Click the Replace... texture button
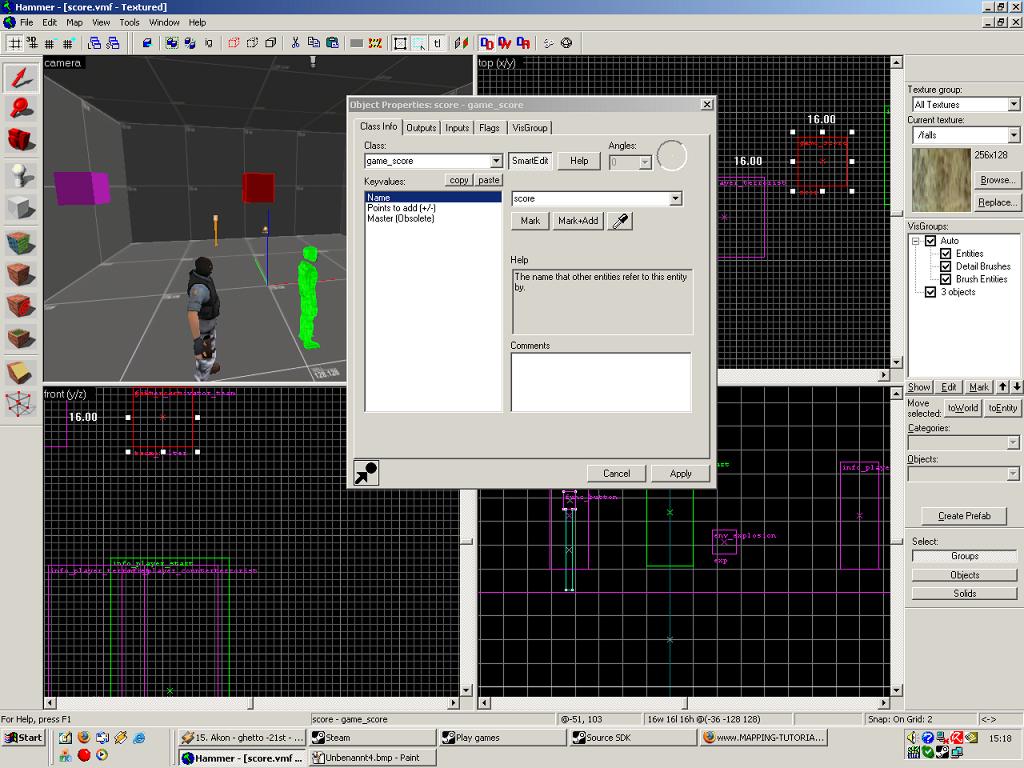 click(997, 202)
